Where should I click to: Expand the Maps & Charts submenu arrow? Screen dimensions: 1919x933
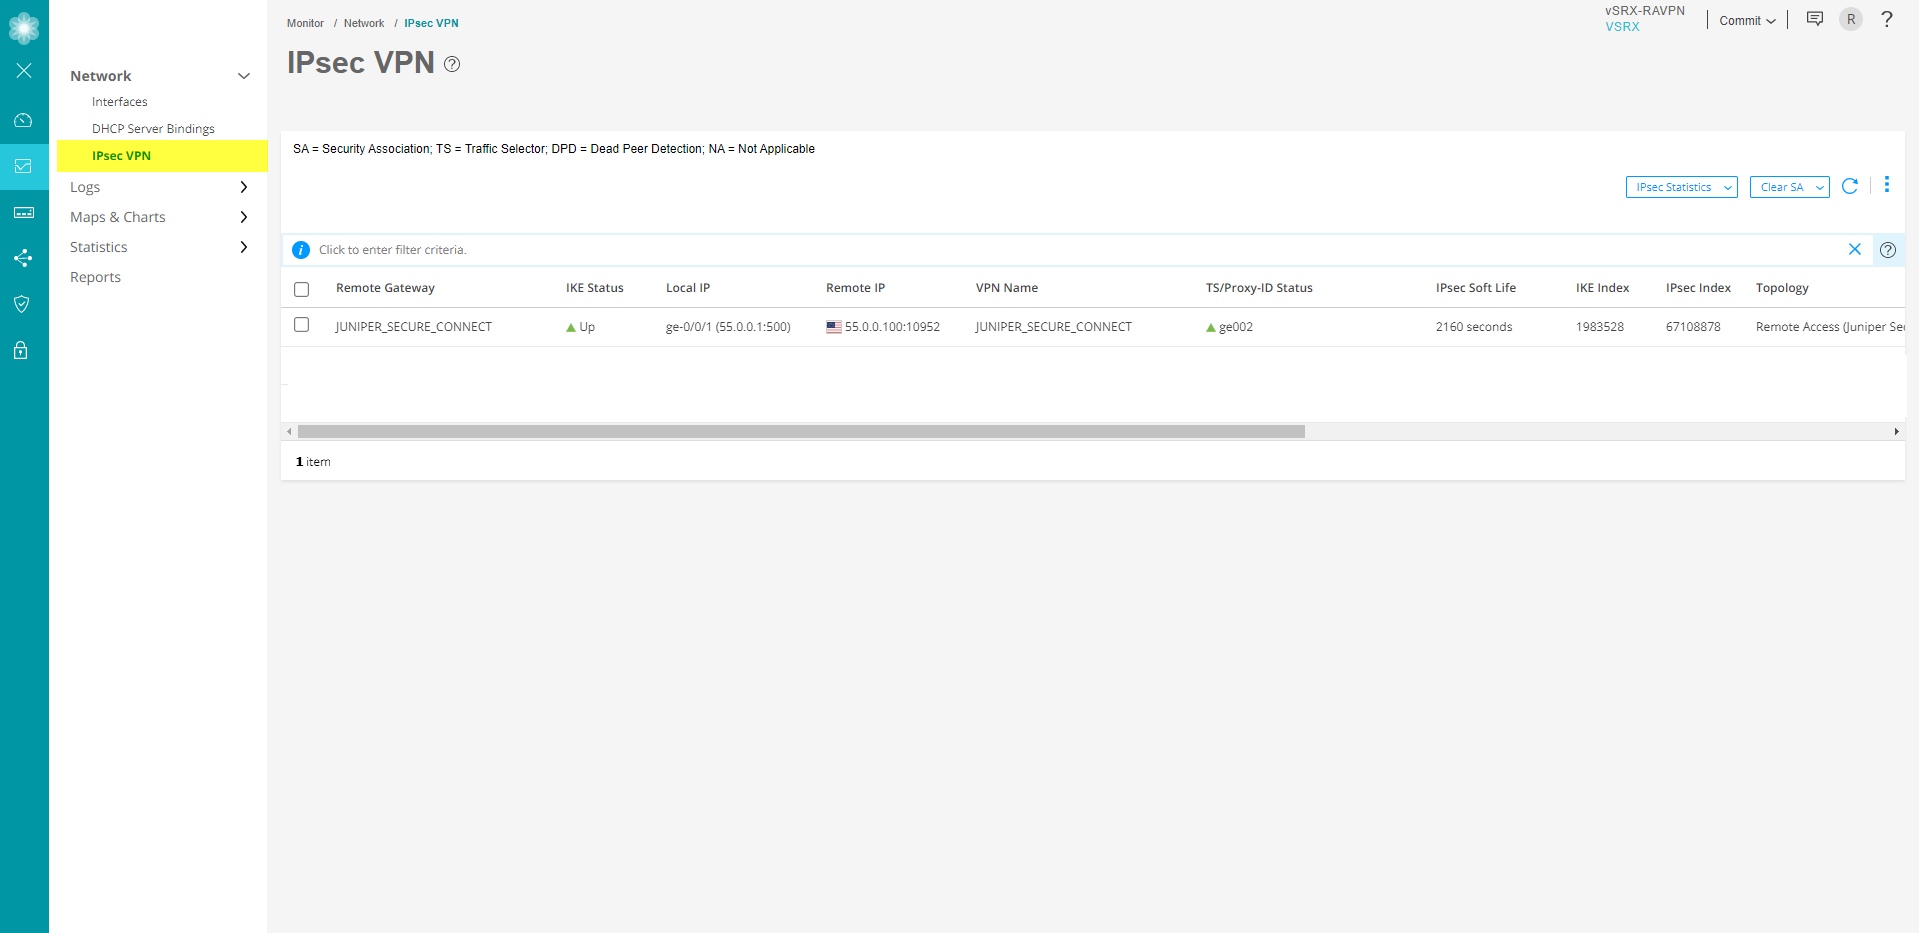[244, 217]
